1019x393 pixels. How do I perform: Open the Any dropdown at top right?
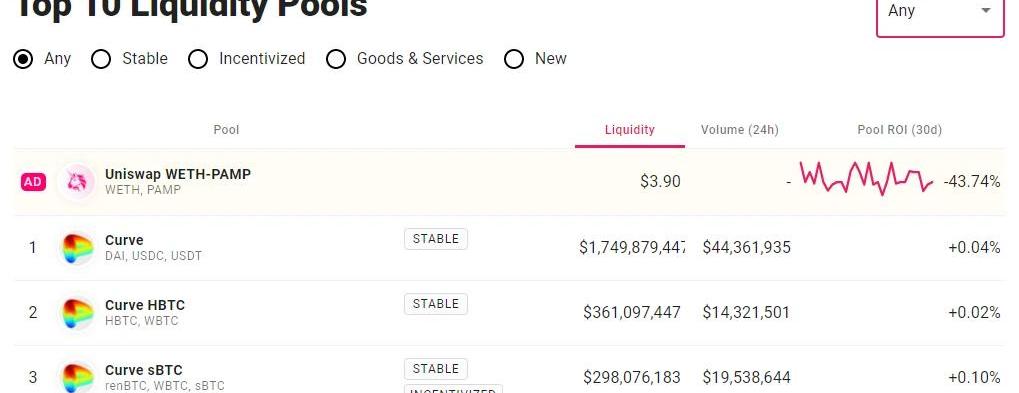940,13
